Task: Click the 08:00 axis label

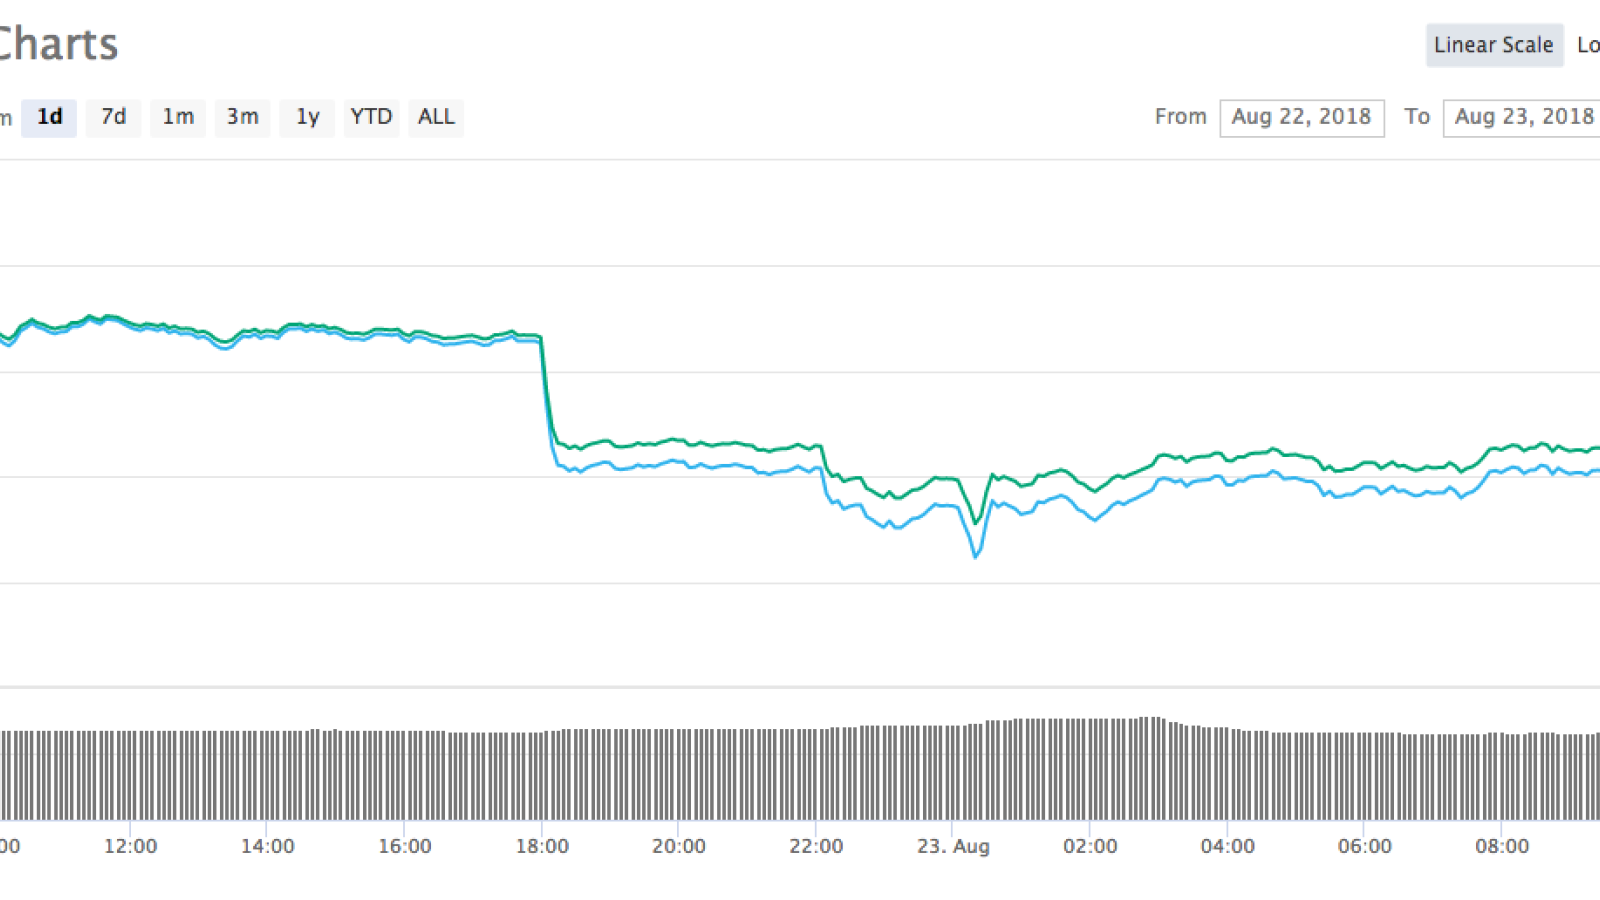Action: [x=1502, y=846]
